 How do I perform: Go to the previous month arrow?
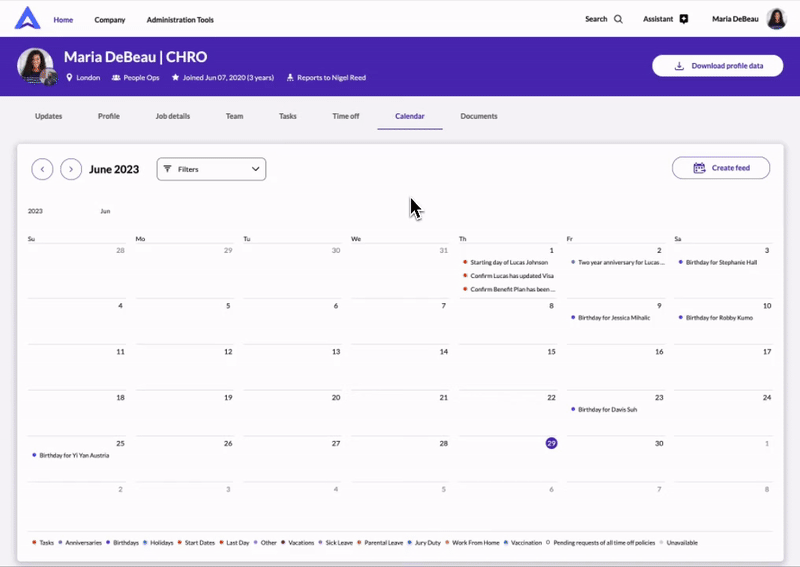[42, 169]
